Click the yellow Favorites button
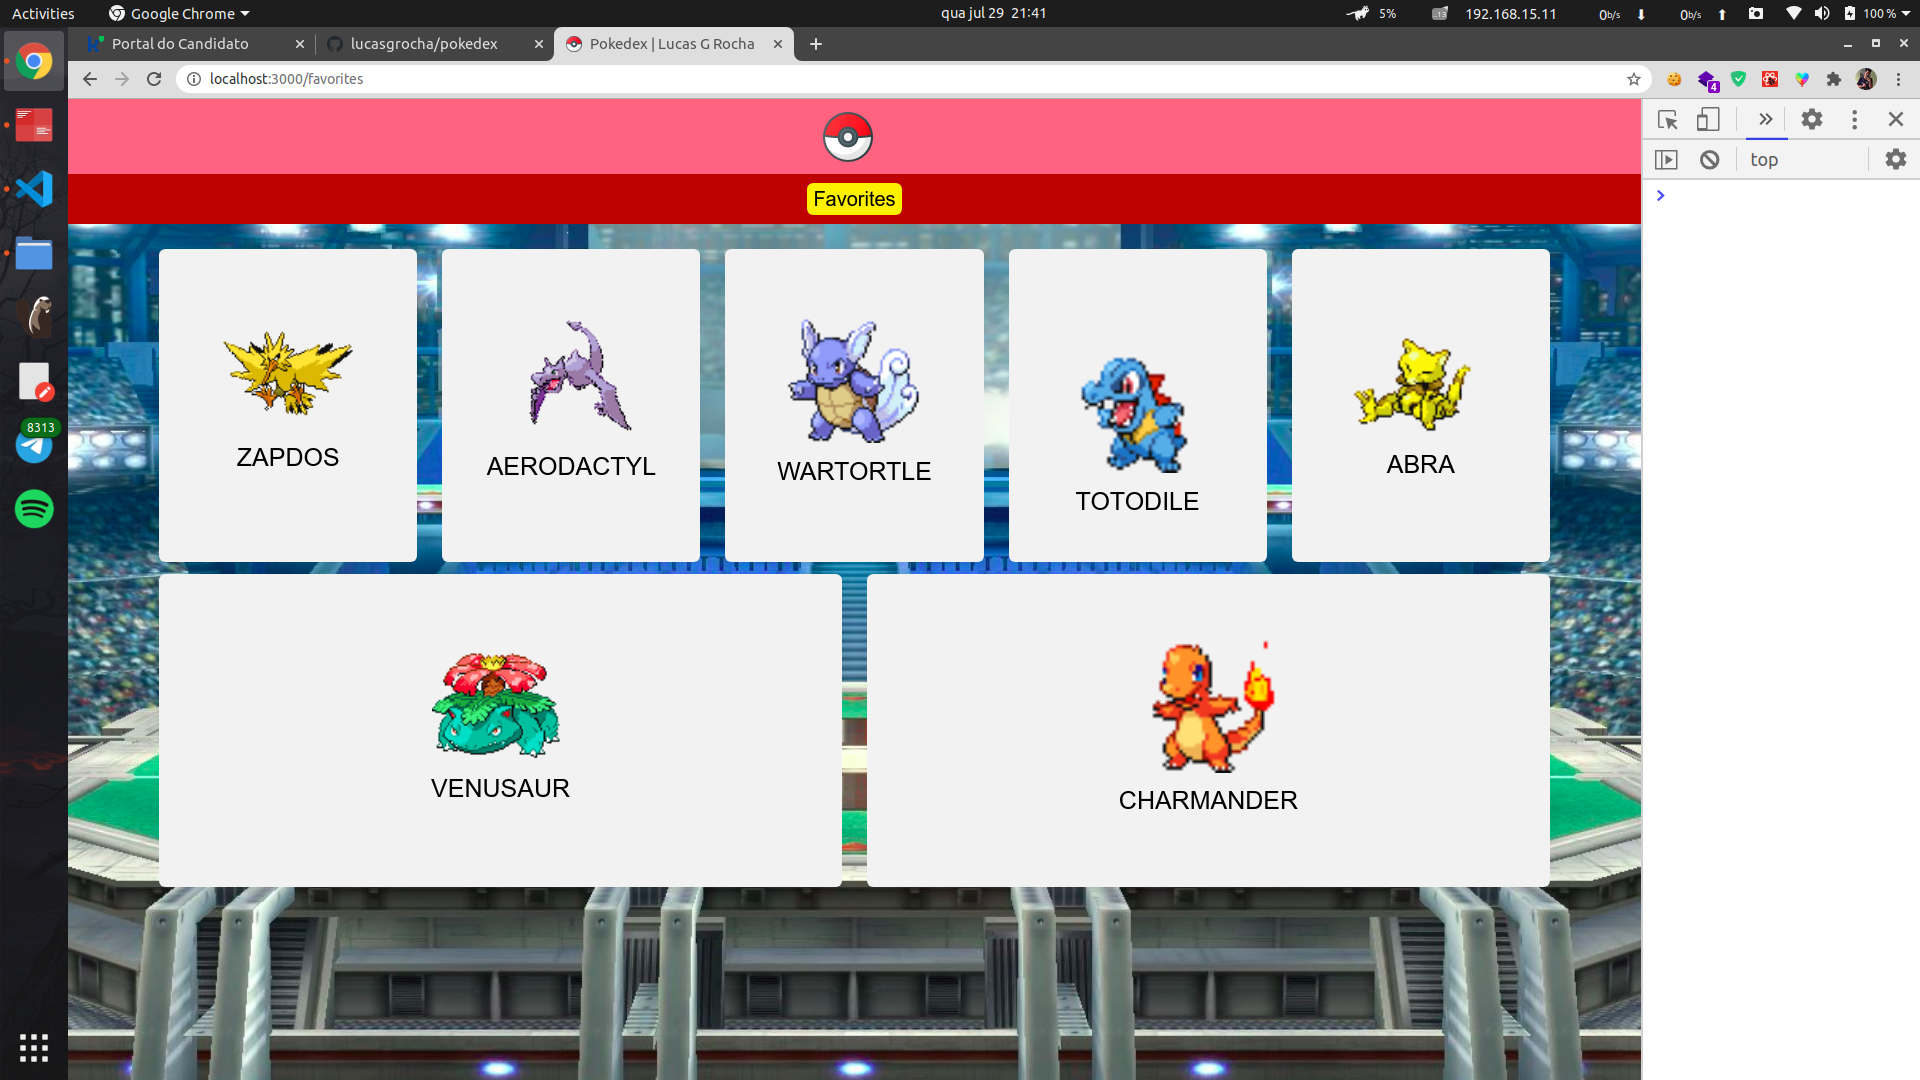This screenshot has width=1920, height=1080. (854, 199)
